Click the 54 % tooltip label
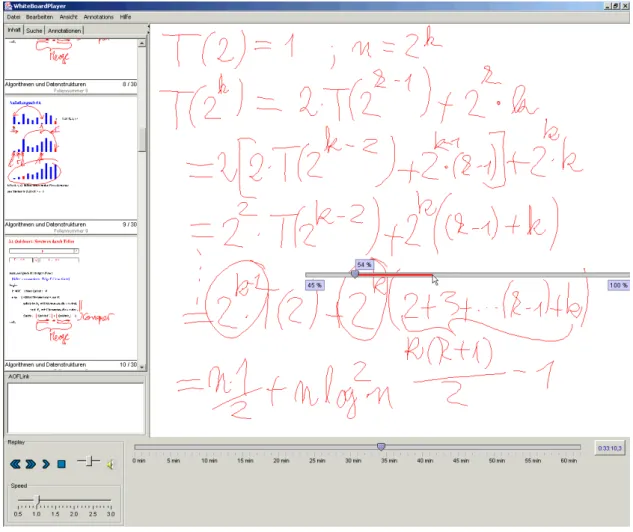The image size is (633, 532). (x=364, y=264)
